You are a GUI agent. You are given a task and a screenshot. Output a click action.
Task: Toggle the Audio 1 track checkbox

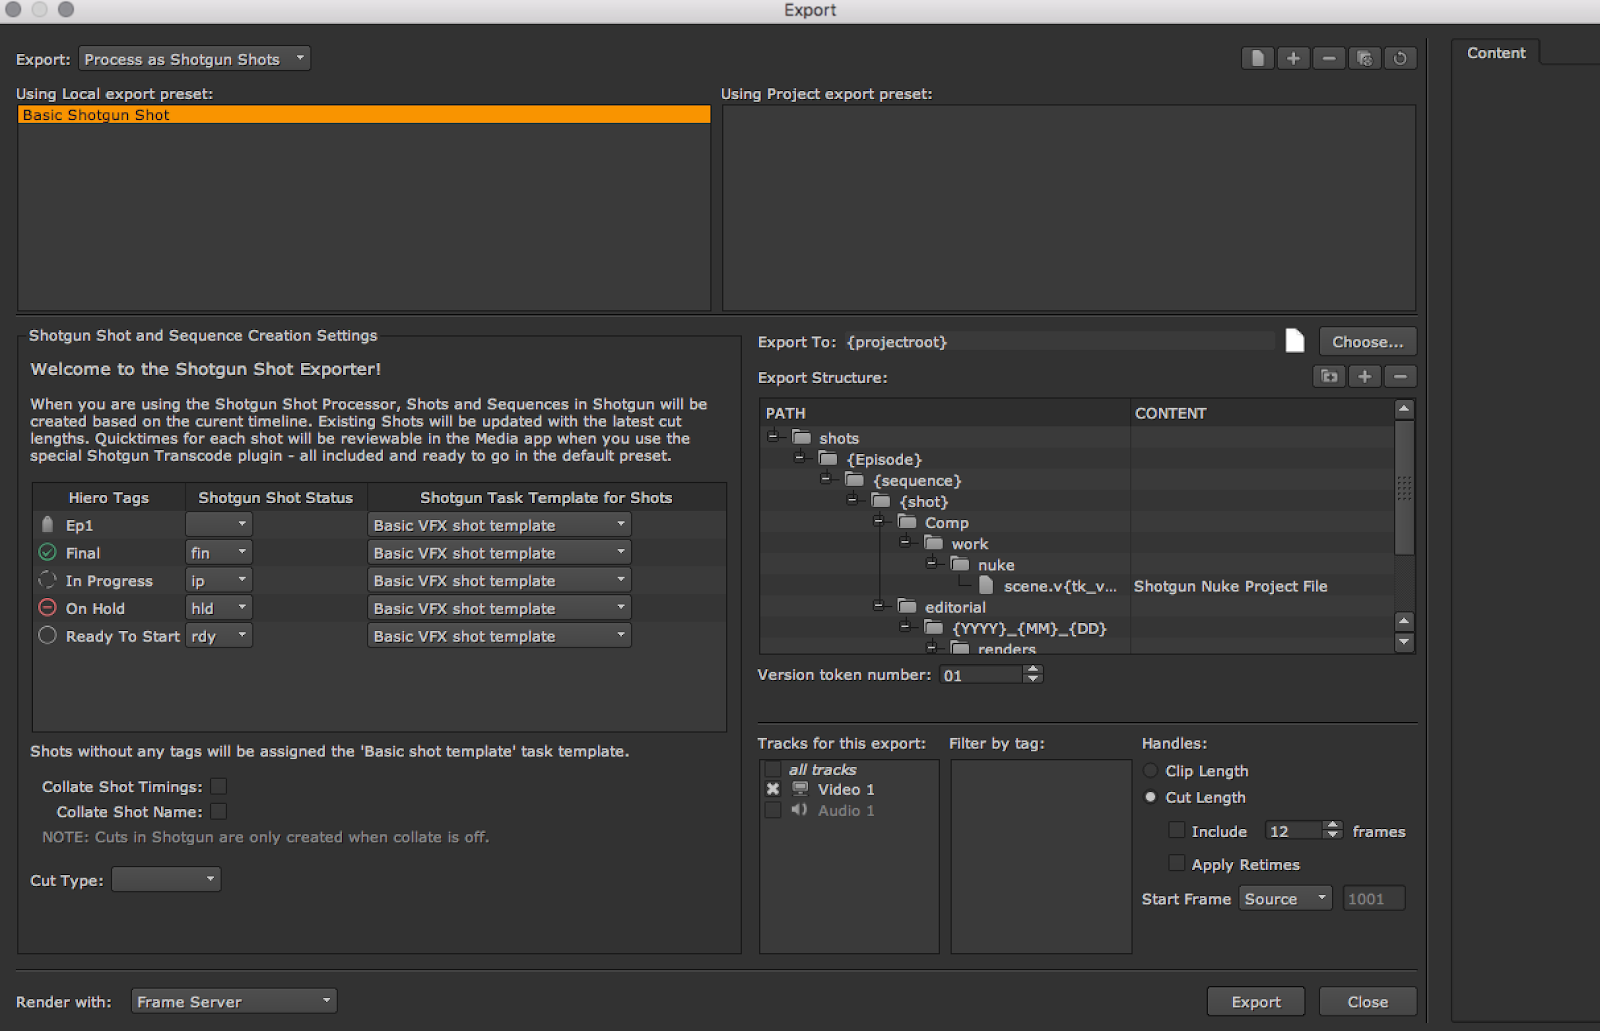click(773, 810)
